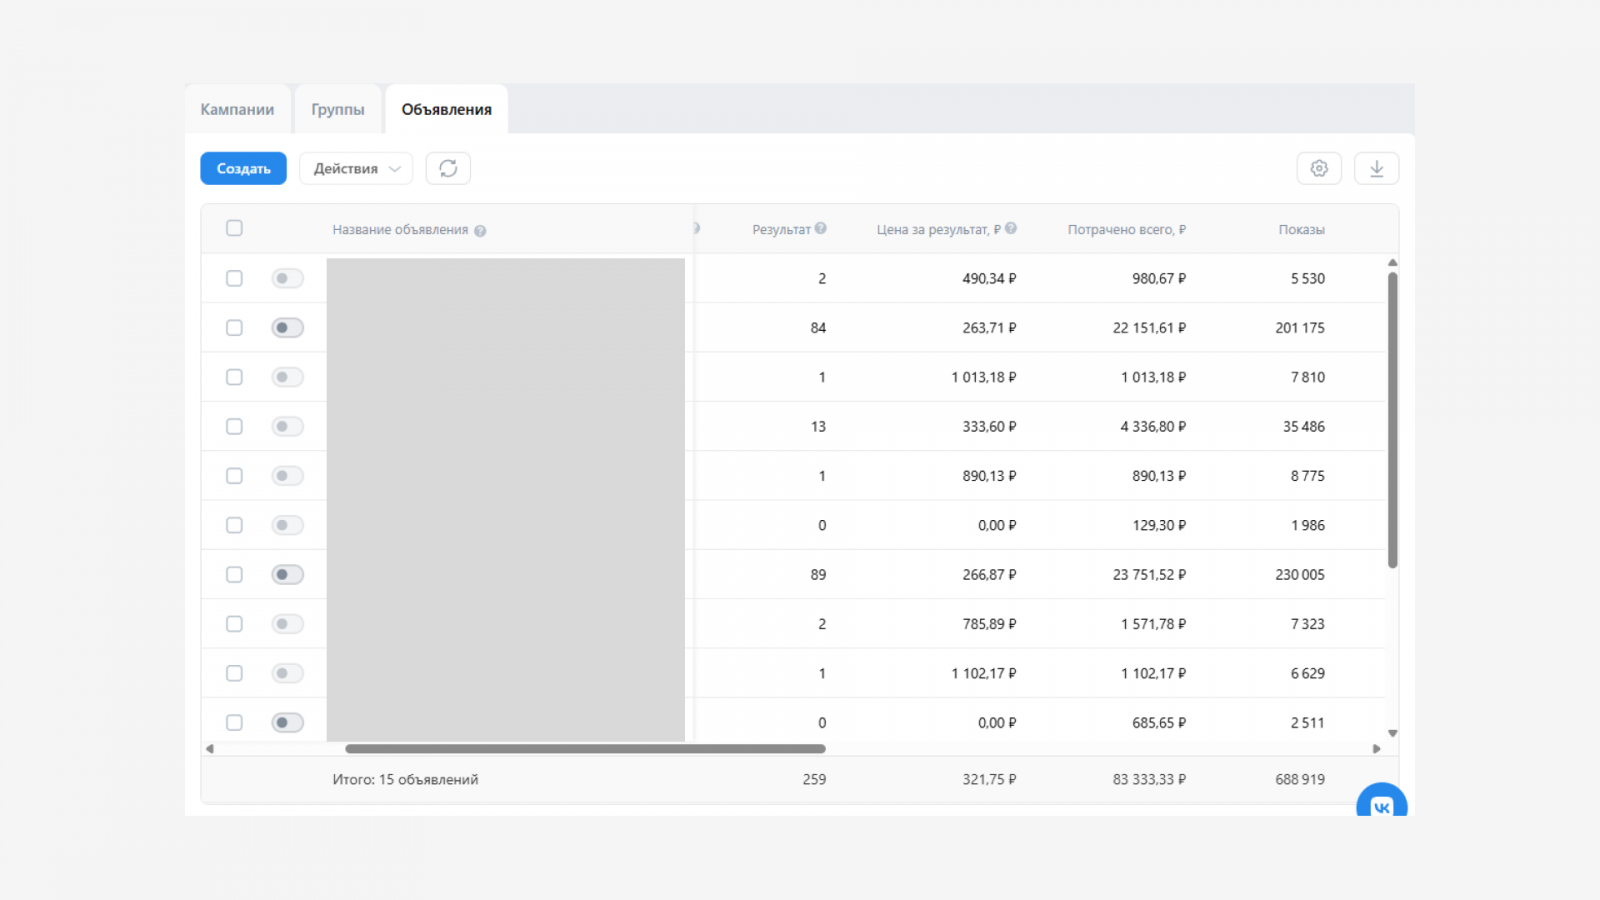The width and height of the screenshot is (1600, 900).
Task: Click help icon next to Результат header
Action: point(820,228)
